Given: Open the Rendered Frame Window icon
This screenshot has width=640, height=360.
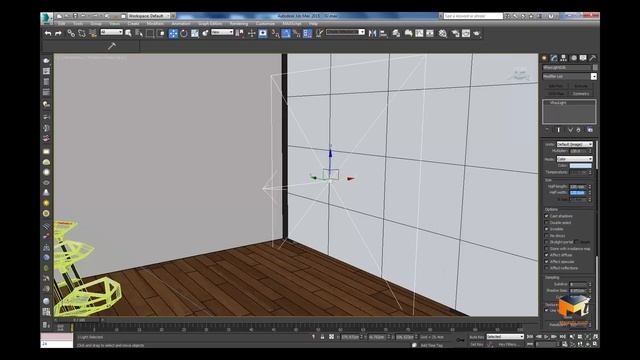Looking at the screenshot, I should point(466,33).
